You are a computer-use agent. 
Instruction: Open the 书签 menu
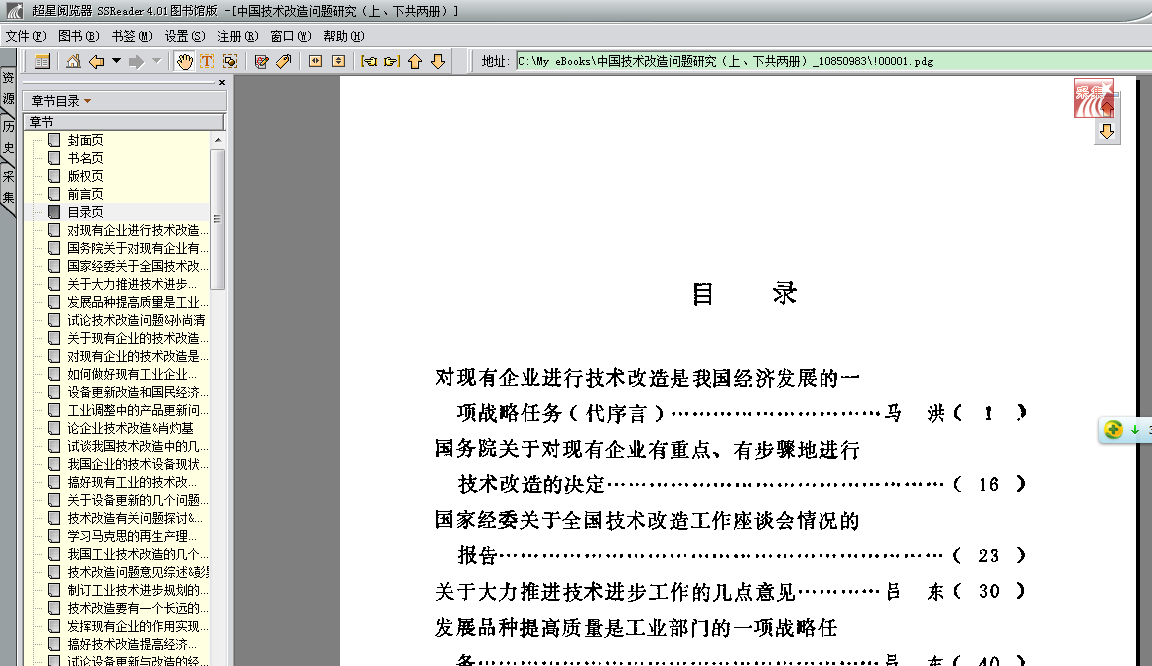(132, 36)
